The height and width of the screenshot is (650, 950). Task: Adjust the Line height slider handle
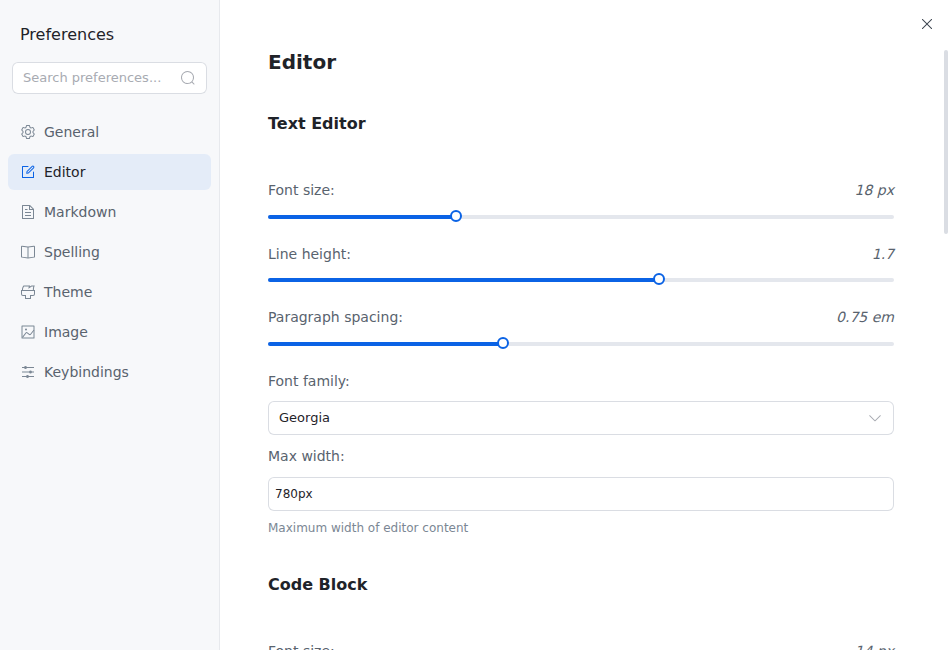point(659,279)
